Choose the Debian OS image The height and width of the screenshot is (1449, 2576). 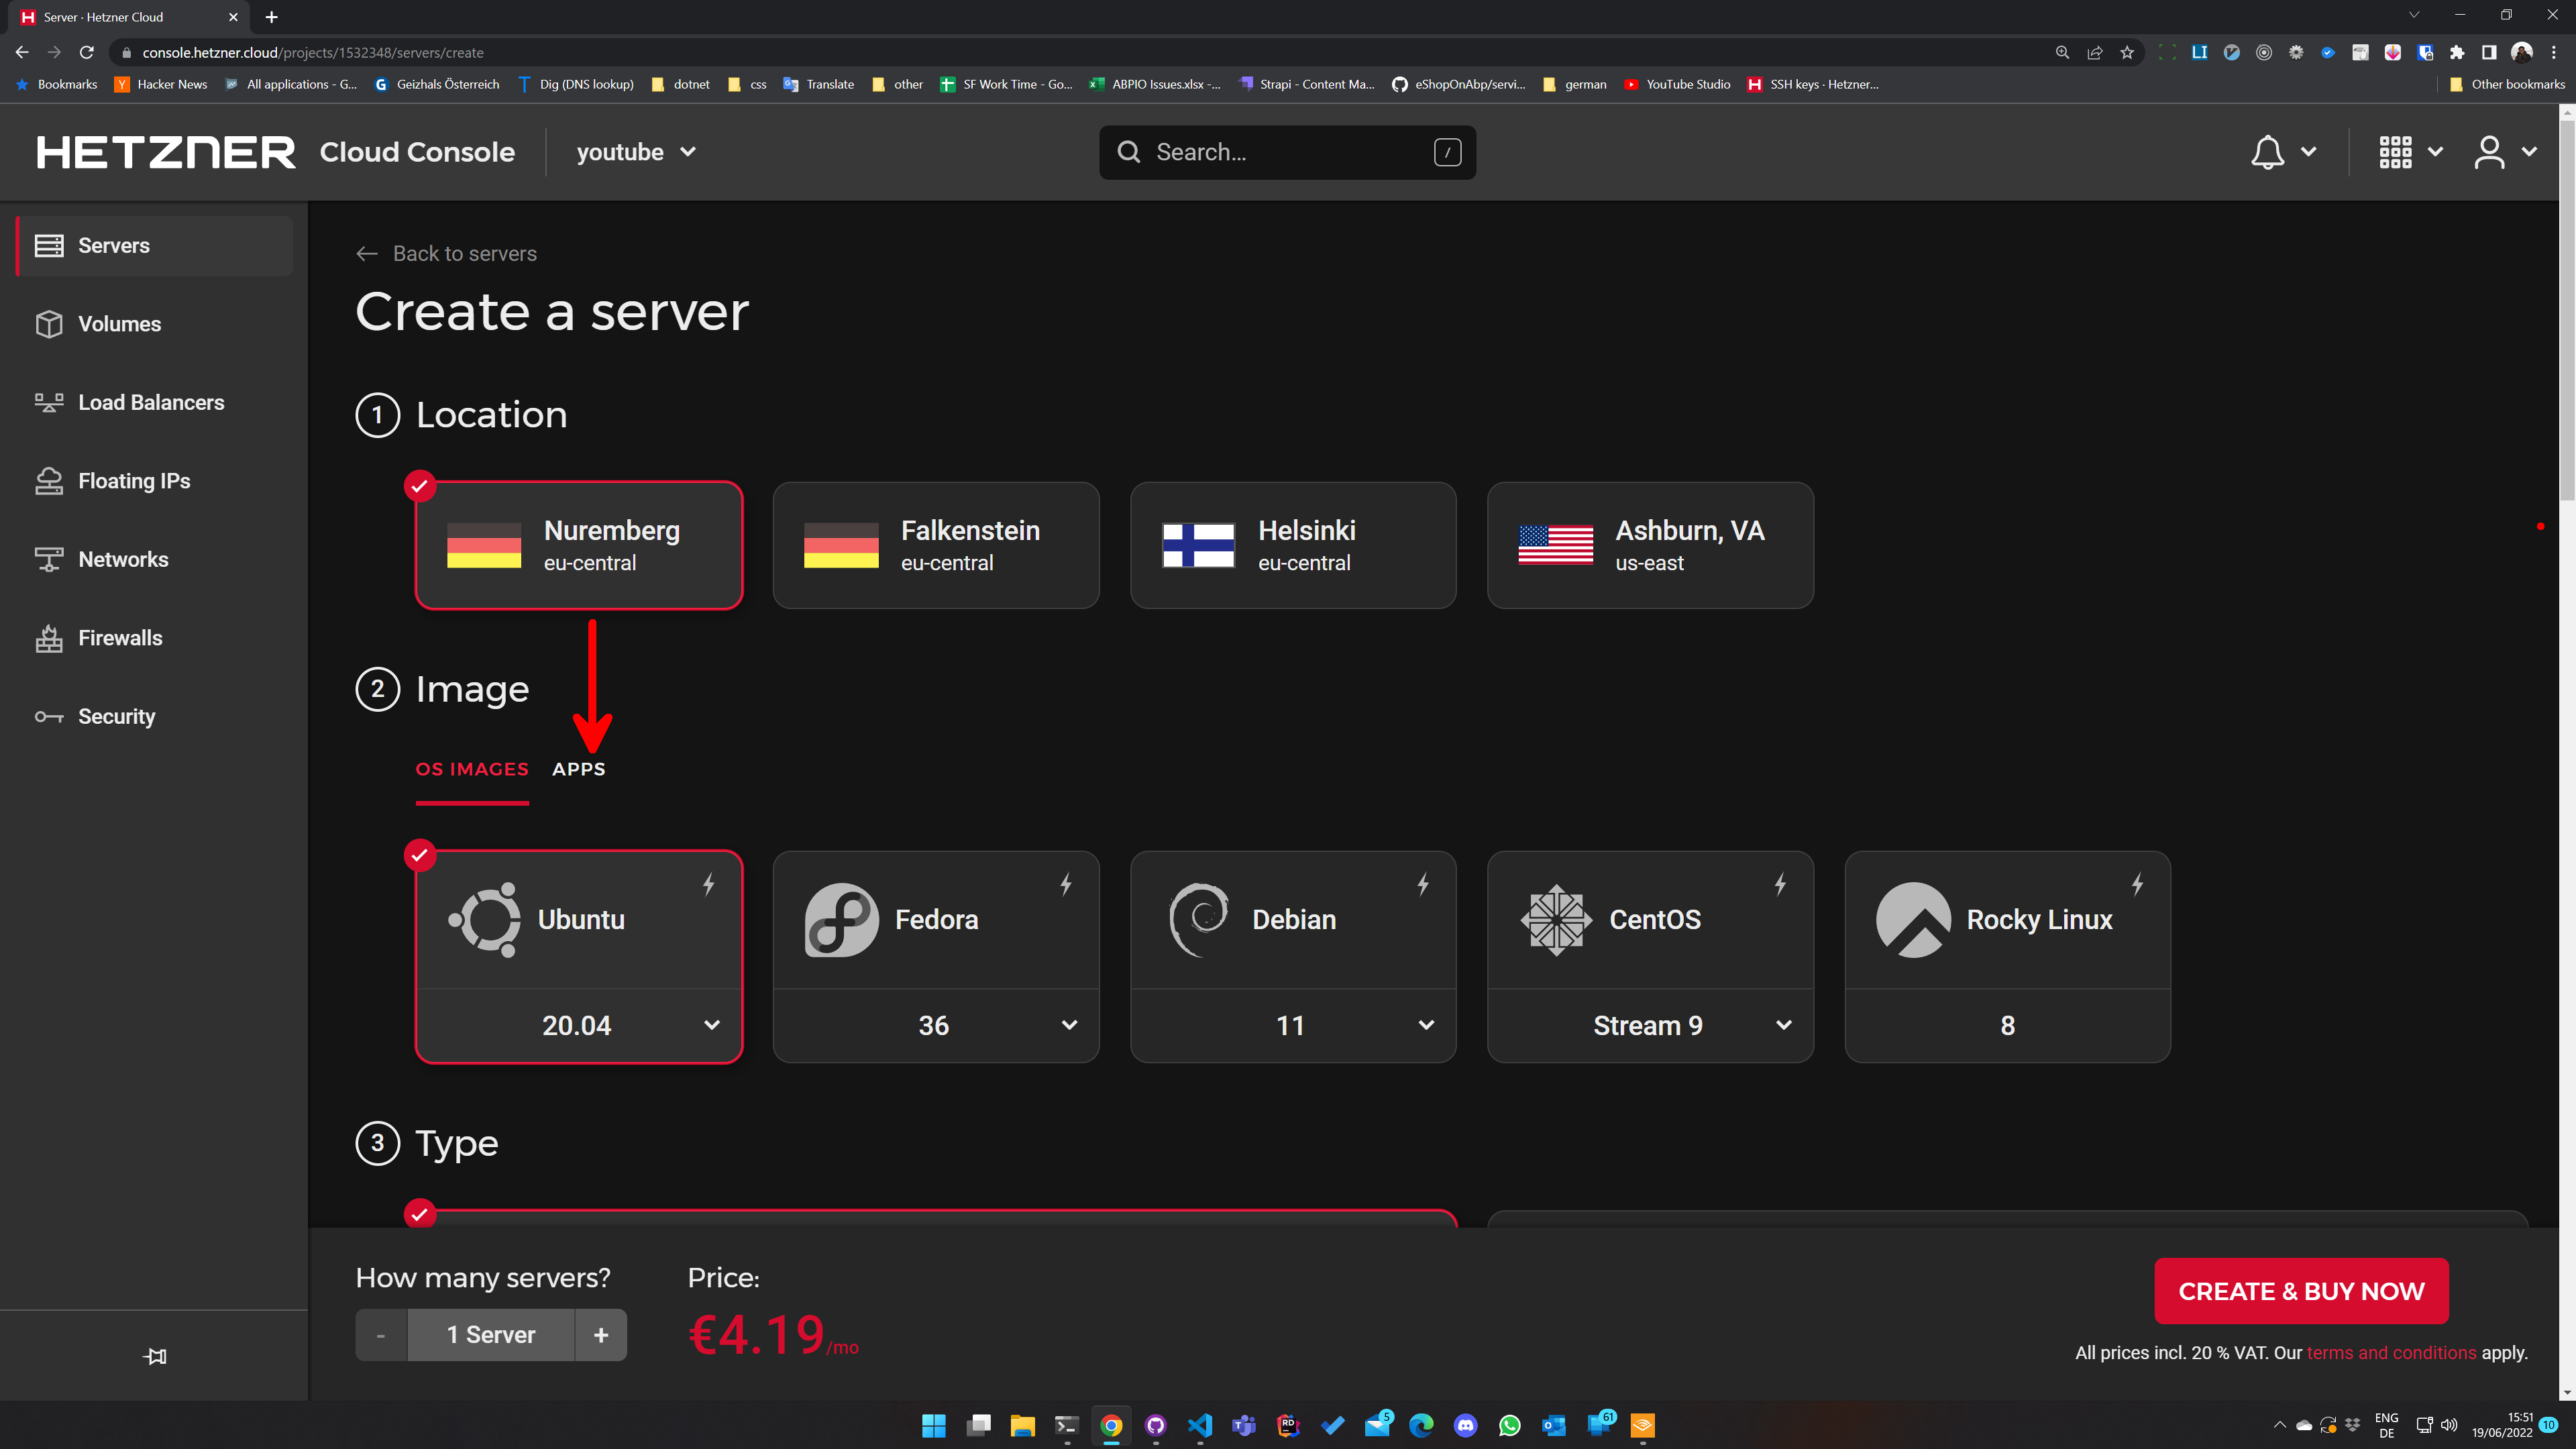(x=1292, y=919)
